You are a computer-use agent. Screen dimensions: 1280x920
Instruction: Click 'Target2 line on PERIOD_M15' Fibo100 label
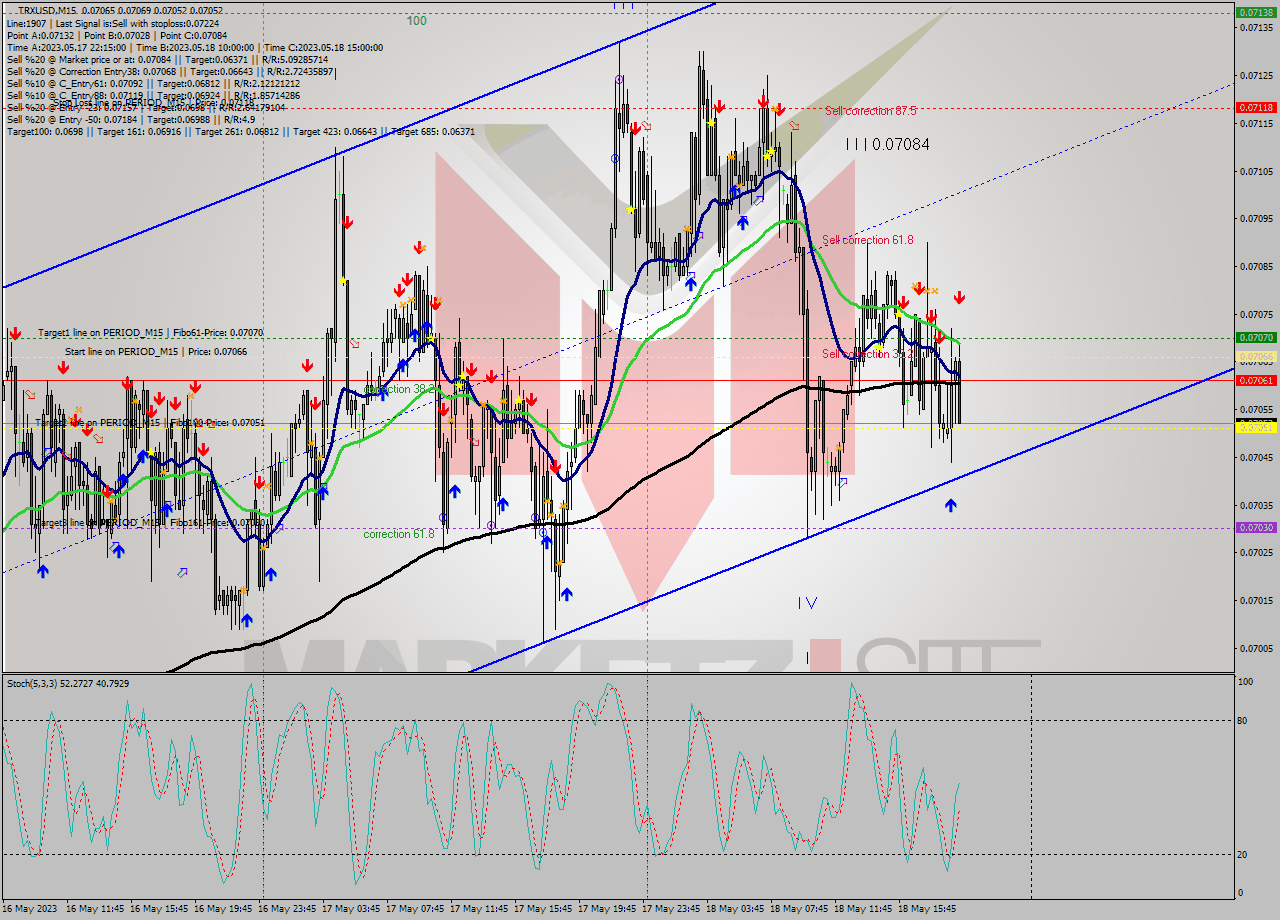[151, 423]
